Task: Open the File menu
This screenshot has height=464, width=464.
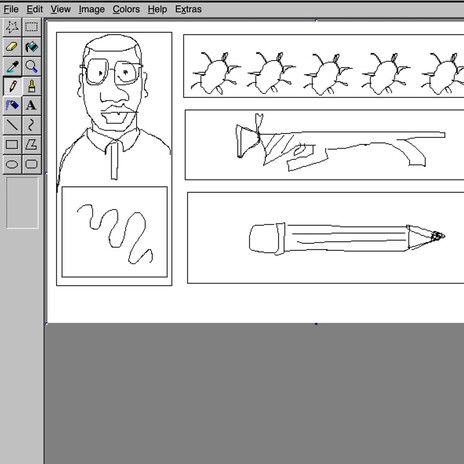Action: [11, 9]
